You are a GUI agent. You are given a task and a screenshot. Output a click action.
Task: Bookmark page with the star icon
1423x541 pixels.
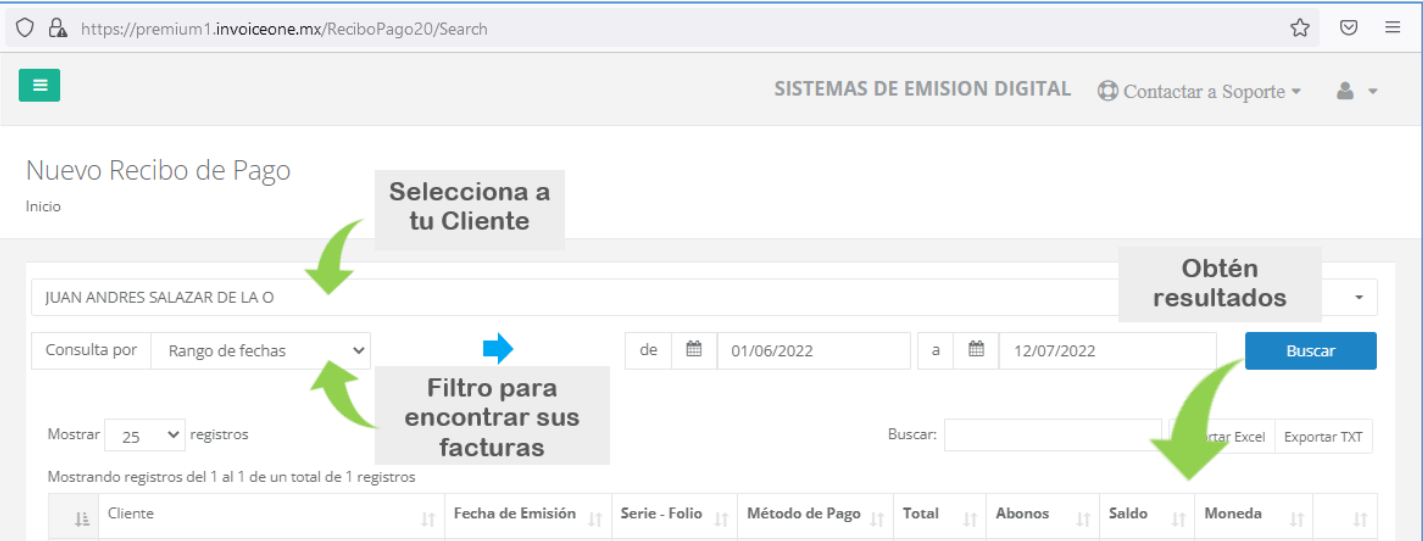click(1299, 28)
